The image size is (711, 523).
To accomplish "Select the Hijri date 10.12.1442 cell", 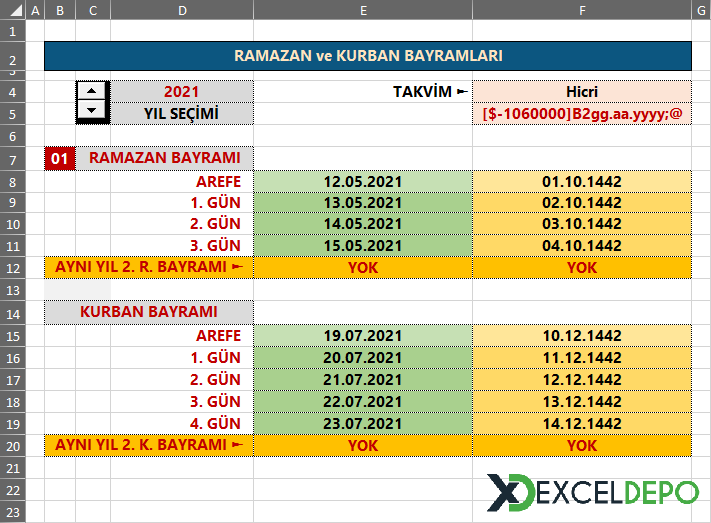I will tap(581, 335).
